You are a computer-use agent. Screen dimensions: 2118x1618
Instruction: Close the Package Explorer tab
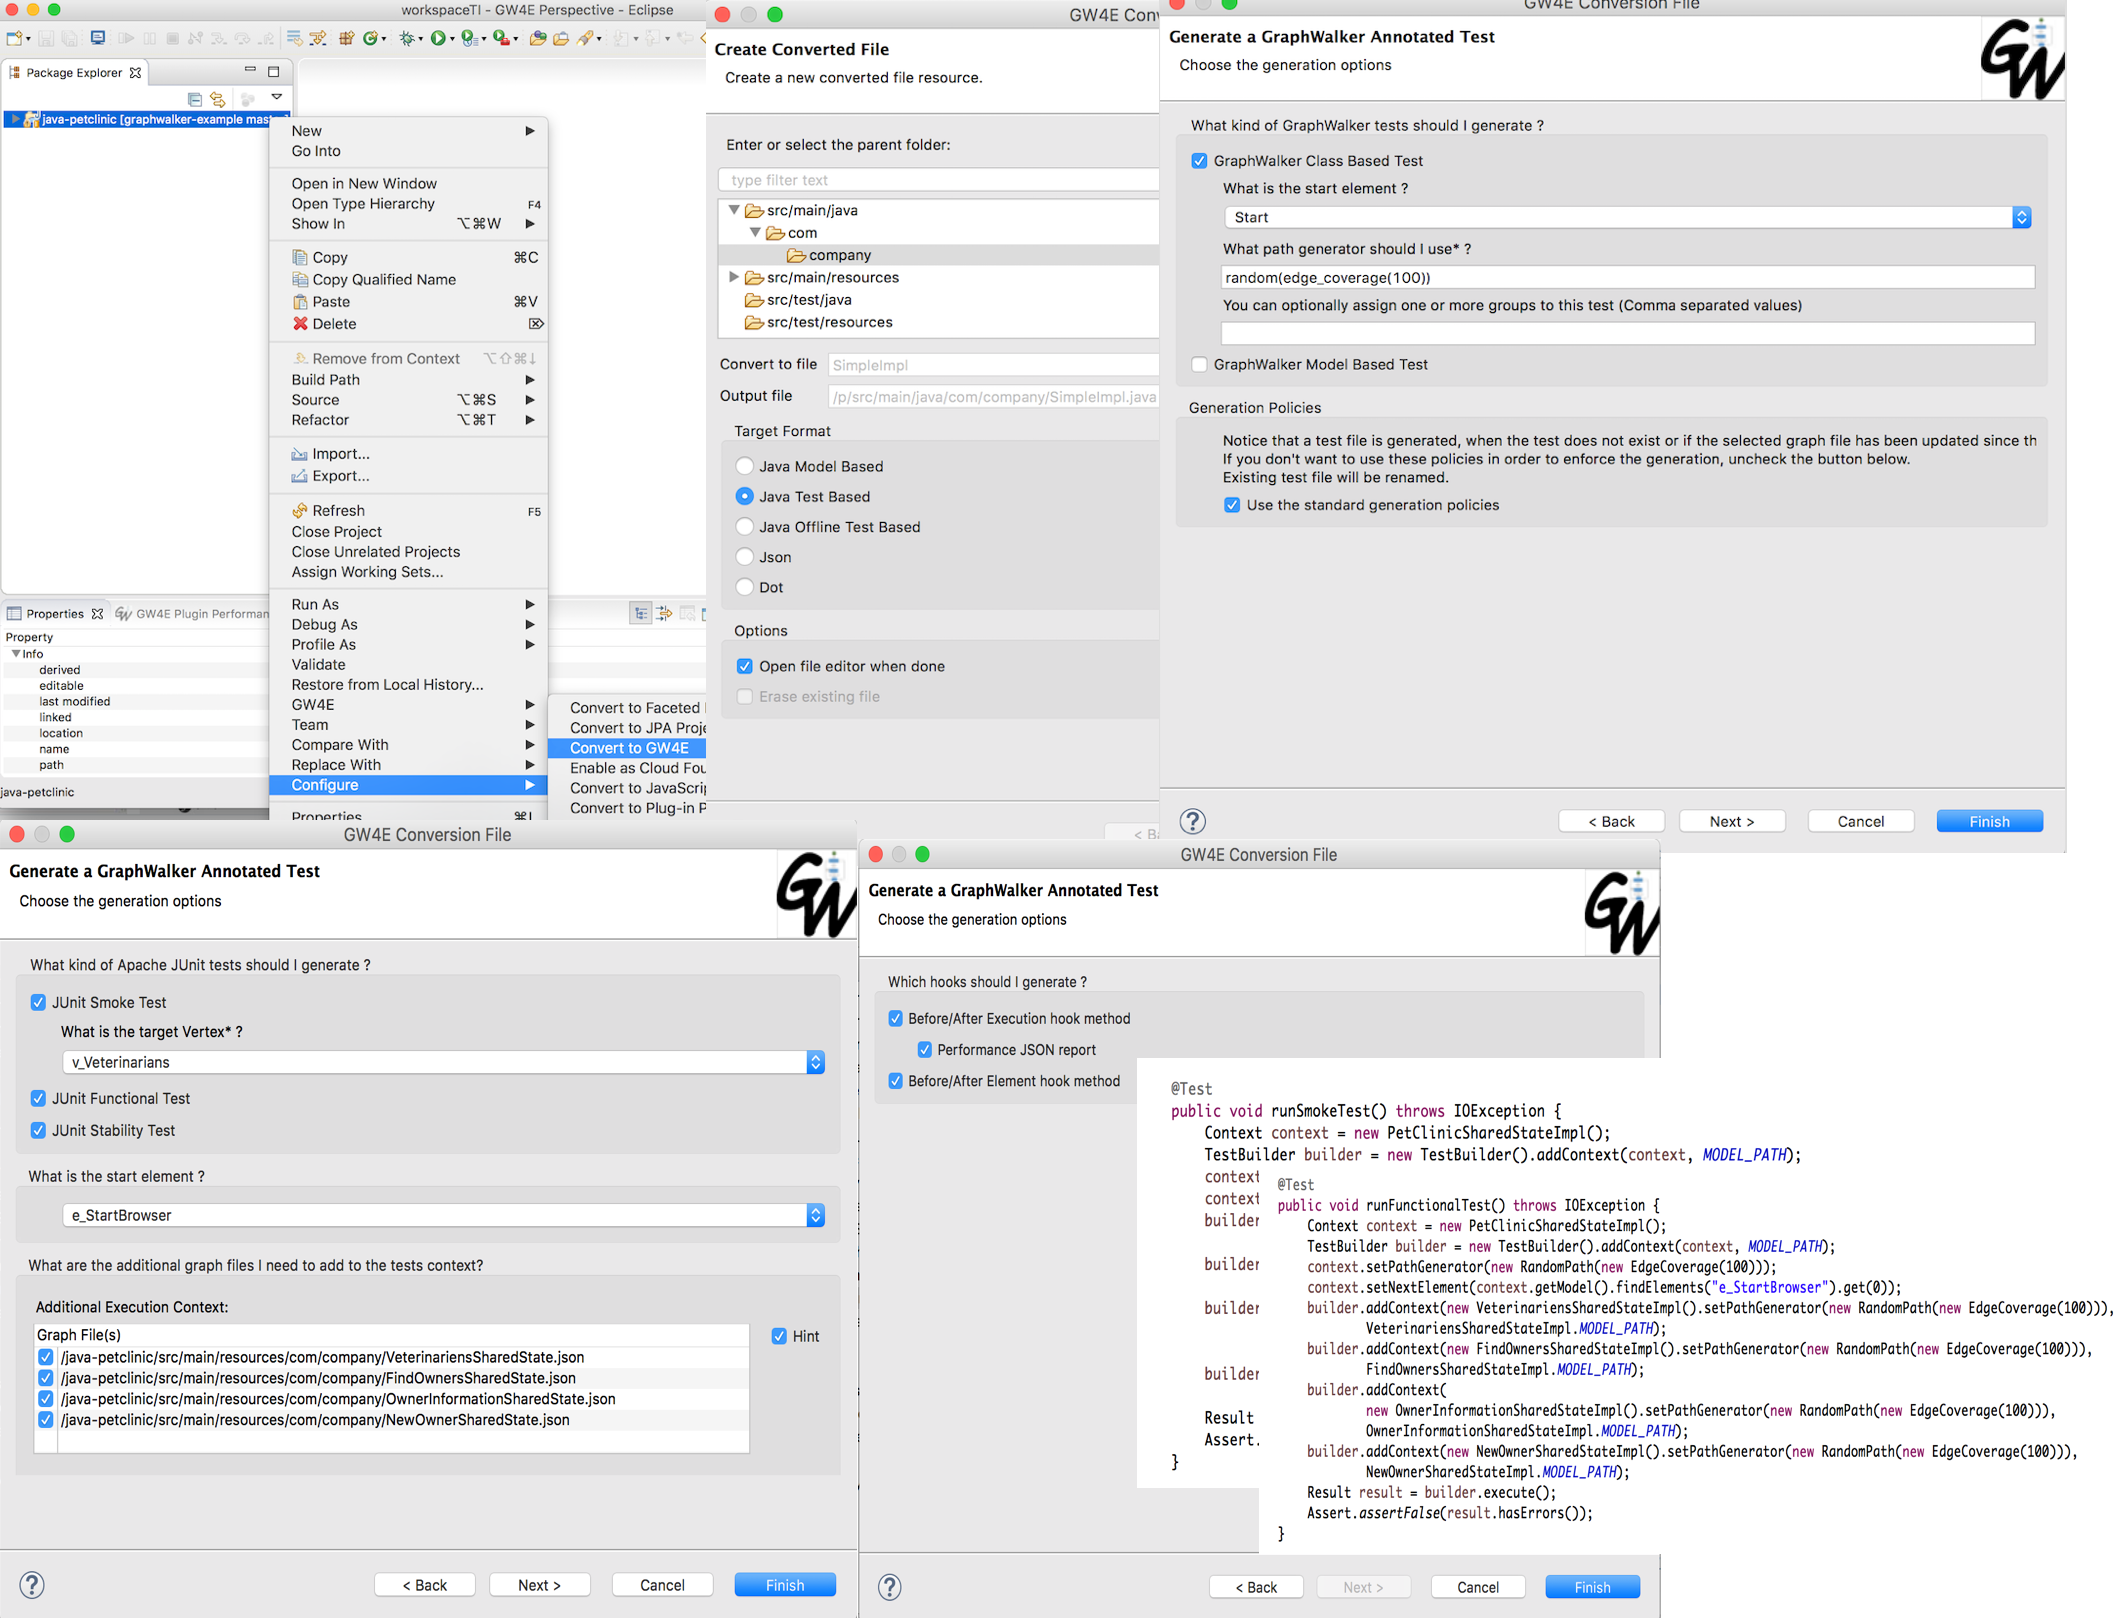pyautogui.click(x=136, y=73)
